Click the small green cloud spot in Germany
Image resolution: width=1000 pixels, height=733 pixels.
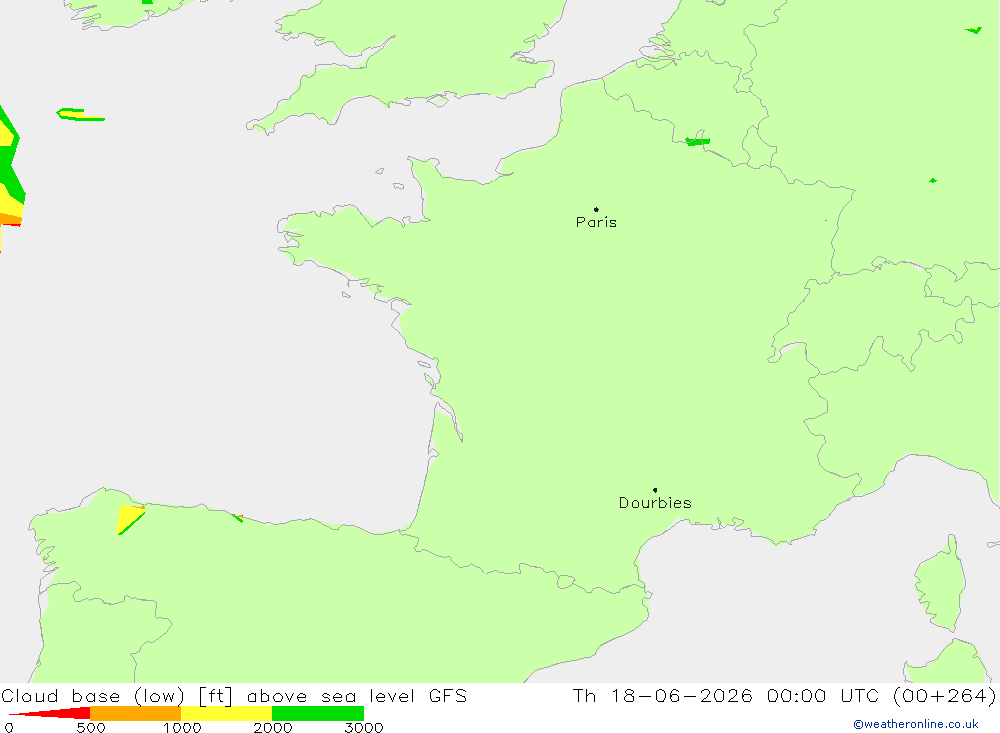click(x=933, y=181)
